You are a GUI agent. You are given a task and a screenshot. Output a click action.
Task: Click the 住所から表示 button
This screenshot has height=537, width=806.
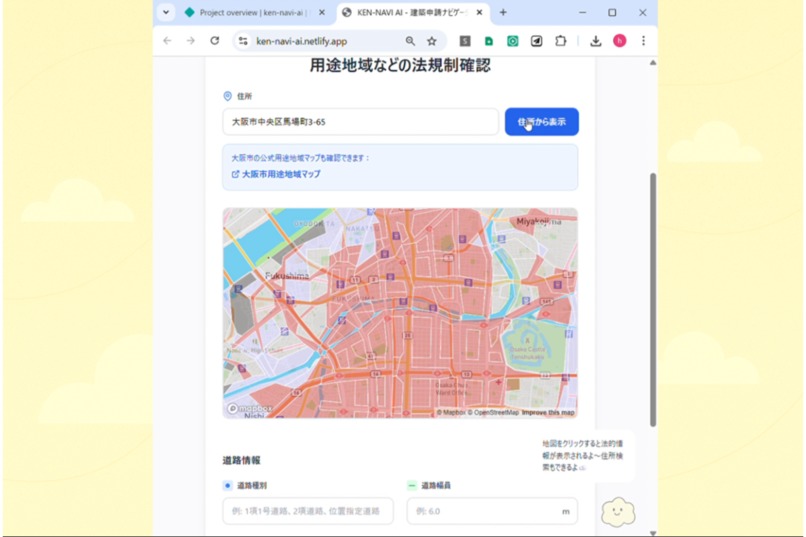pos(542,122)
